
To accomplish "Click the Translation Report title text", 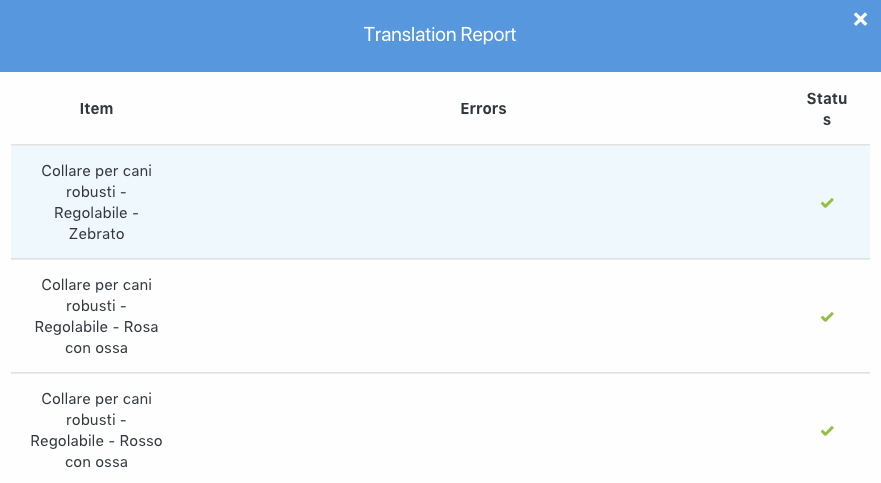I will [x=440, y=35].
